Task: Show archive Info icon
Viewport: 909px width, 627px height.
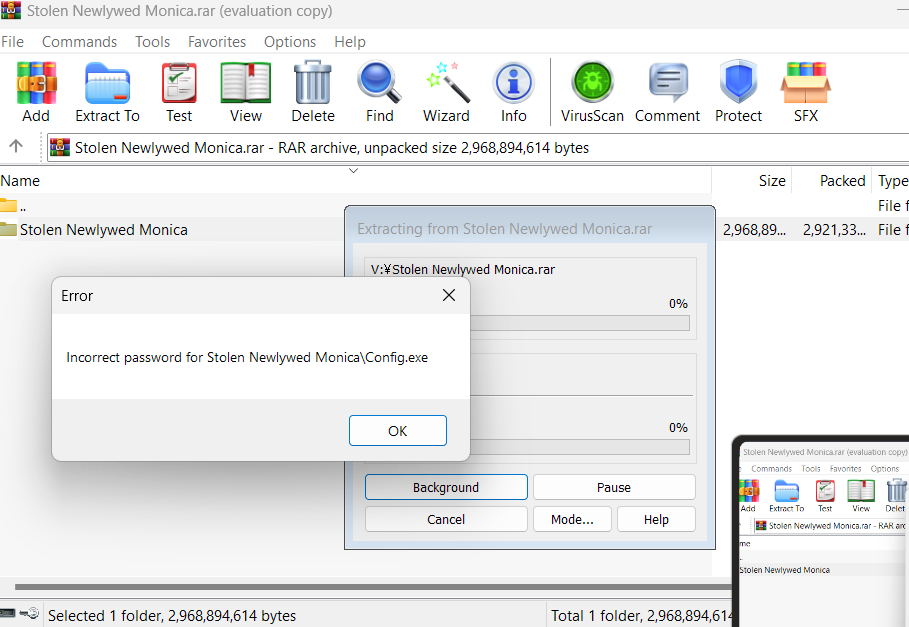Action: (514, 83)
